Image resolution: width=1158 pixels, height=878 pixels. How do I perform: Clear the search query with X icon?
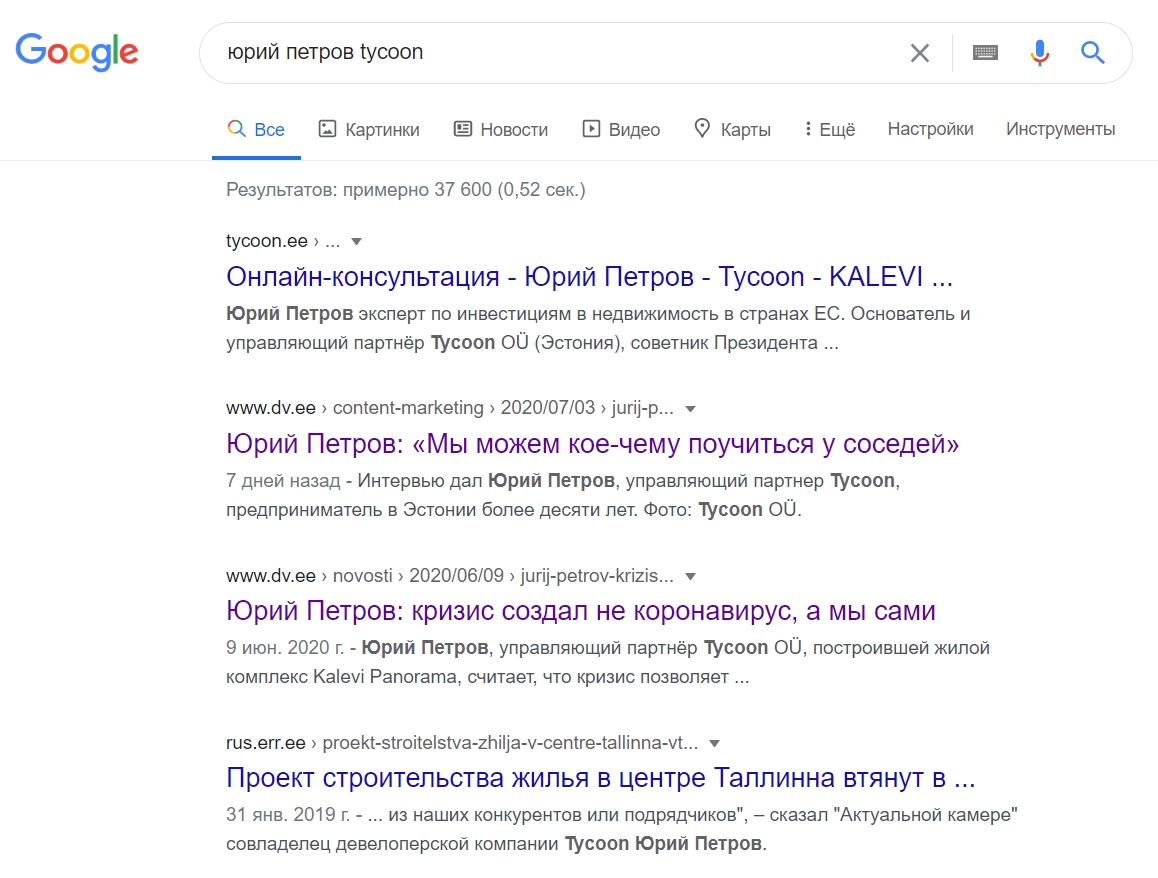click(x=919, y=53)
